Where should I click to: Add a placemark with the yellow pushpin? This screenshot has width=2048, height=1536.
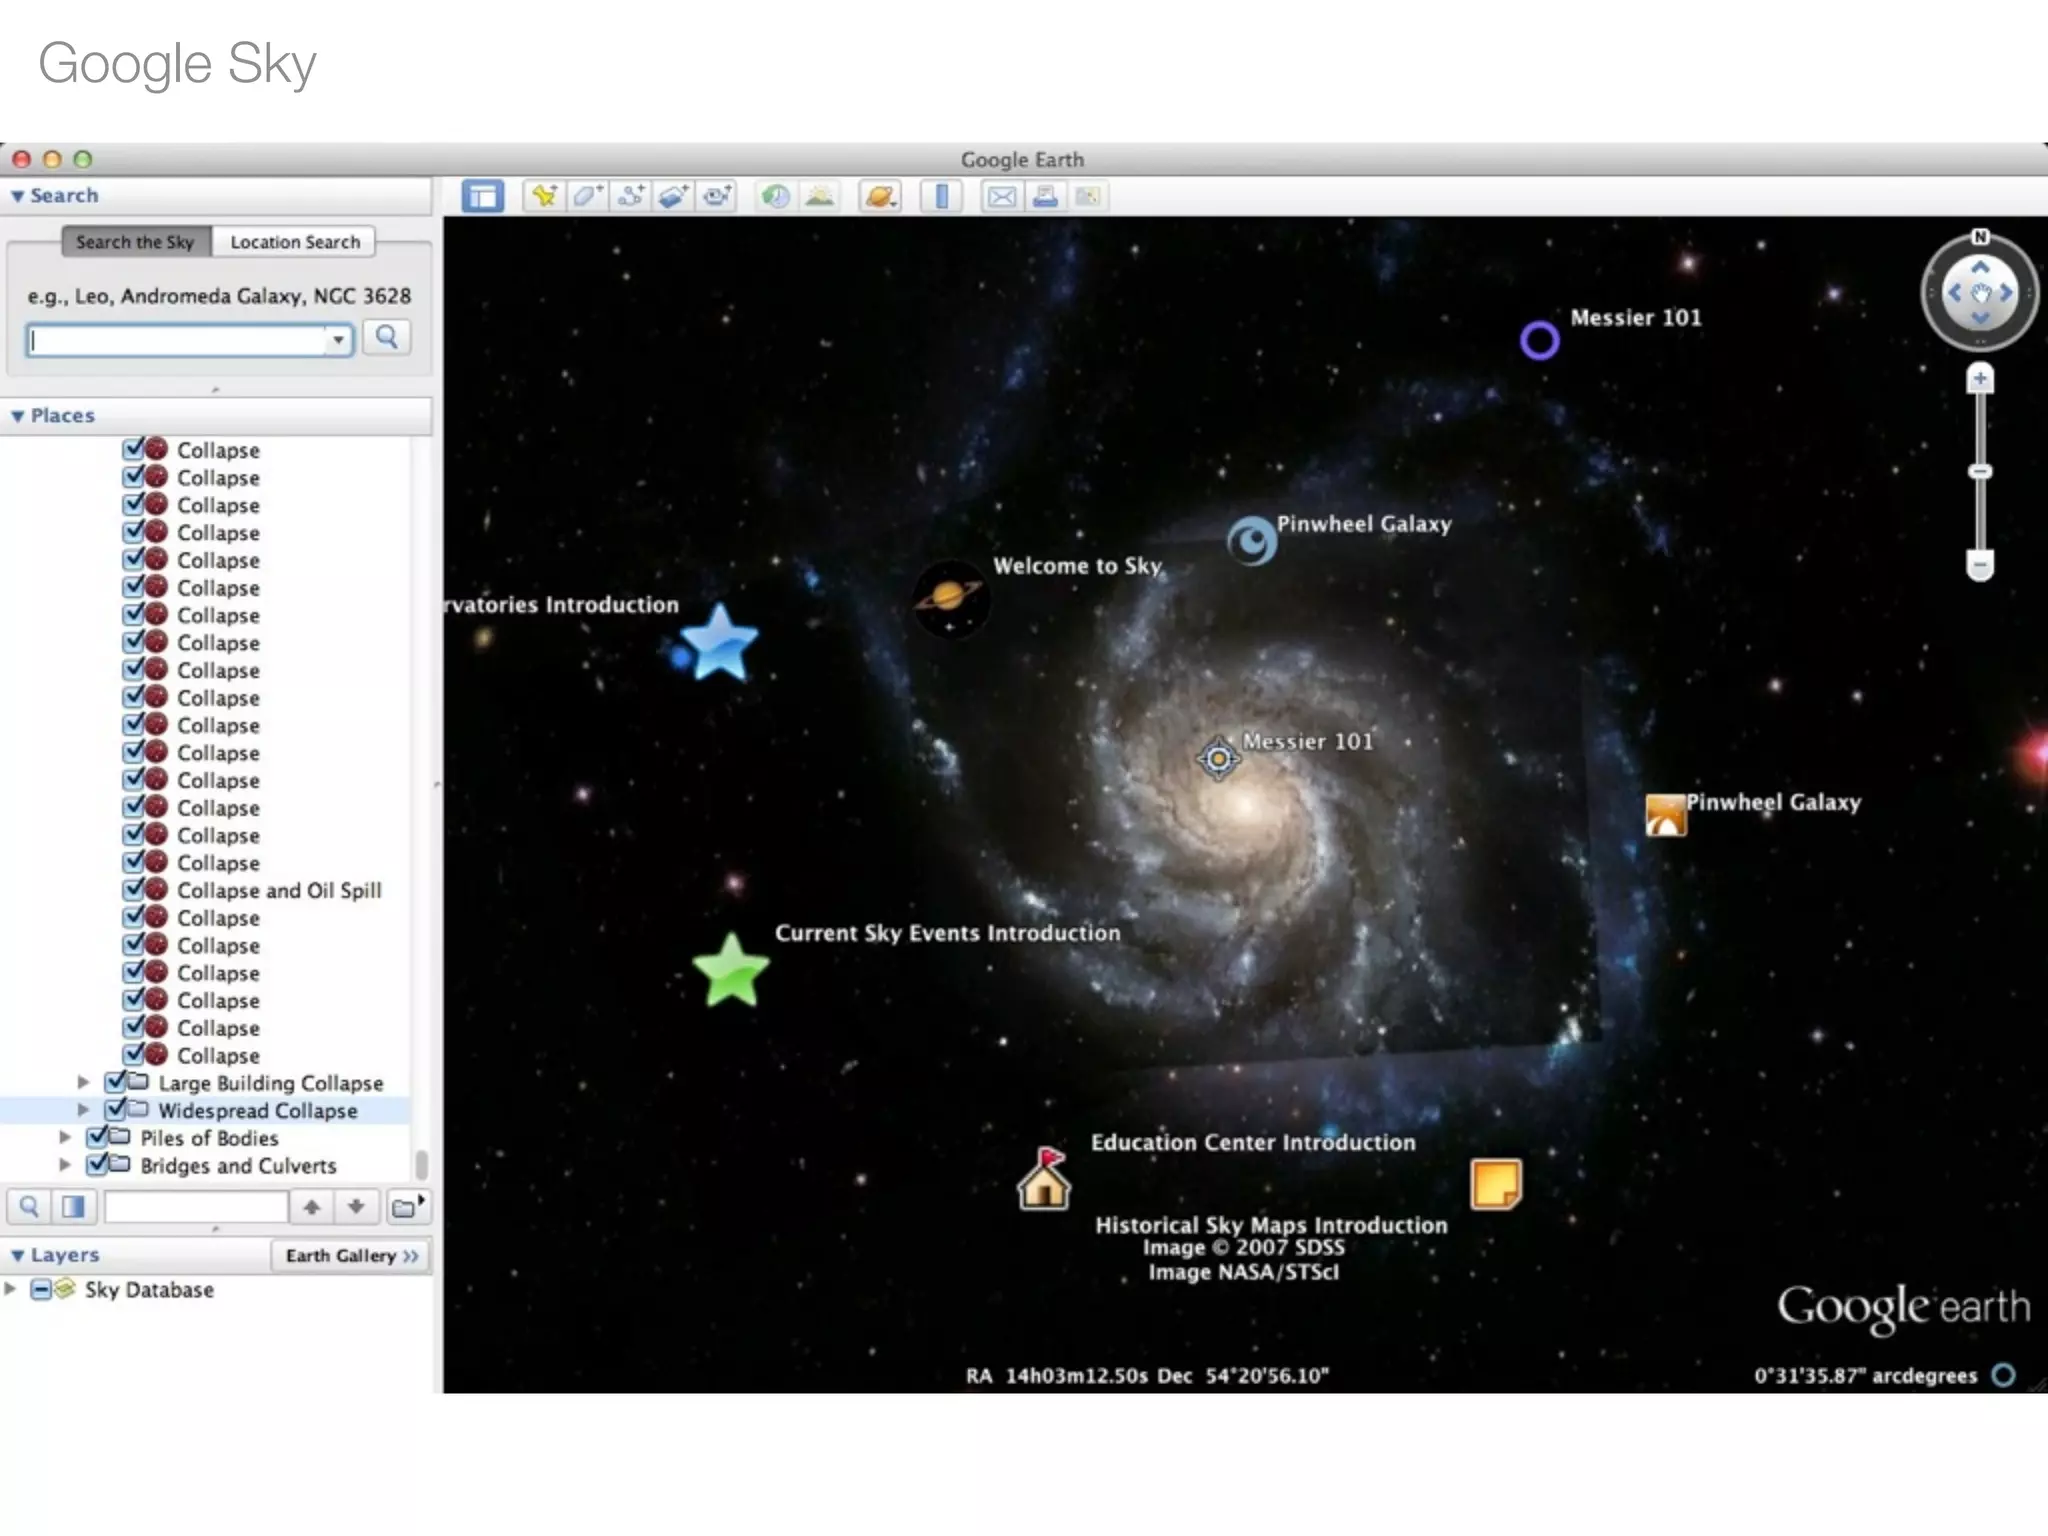[544, 196]
